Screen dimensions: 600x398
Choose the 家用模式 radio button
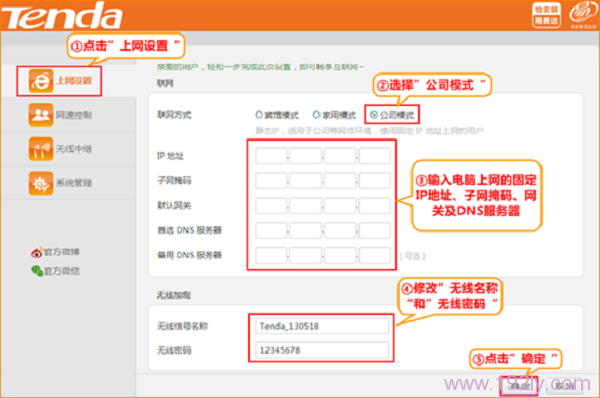(316, 114)
